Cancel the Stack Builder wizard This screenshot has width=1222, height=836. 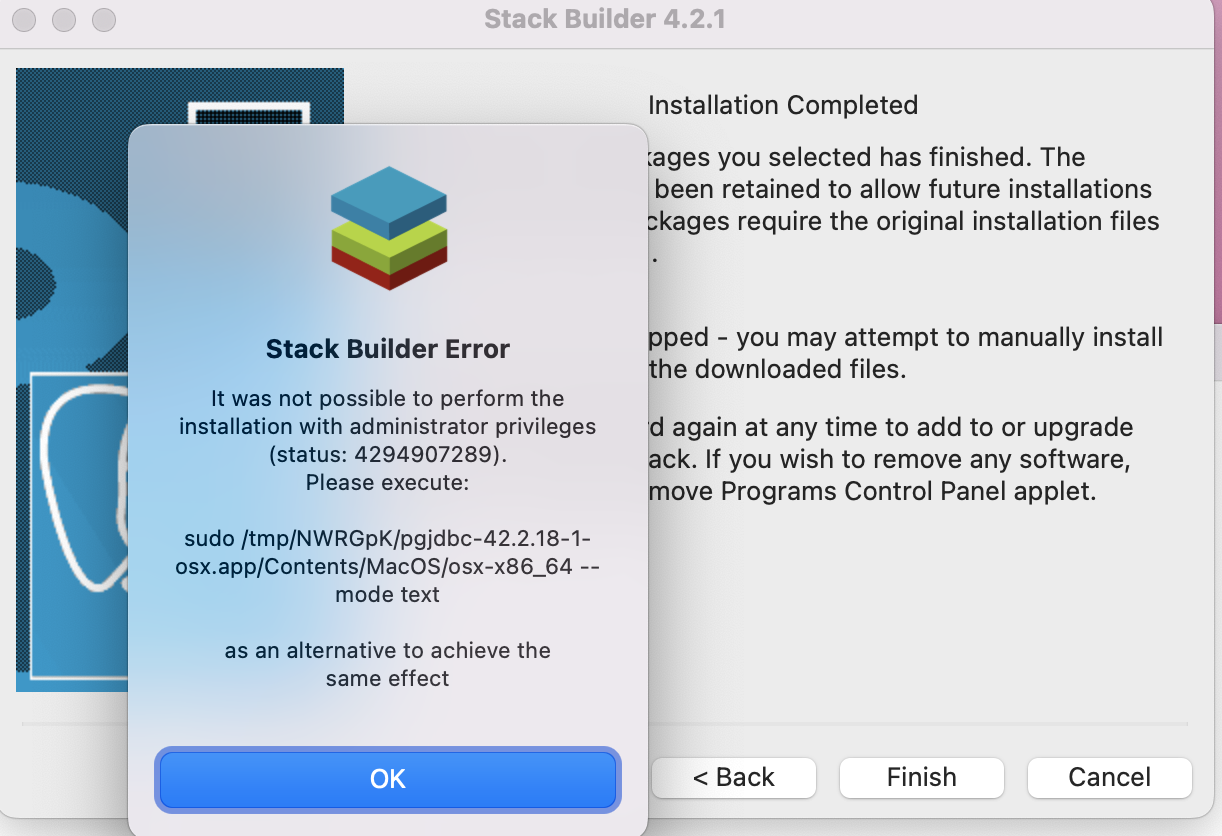1109,778
